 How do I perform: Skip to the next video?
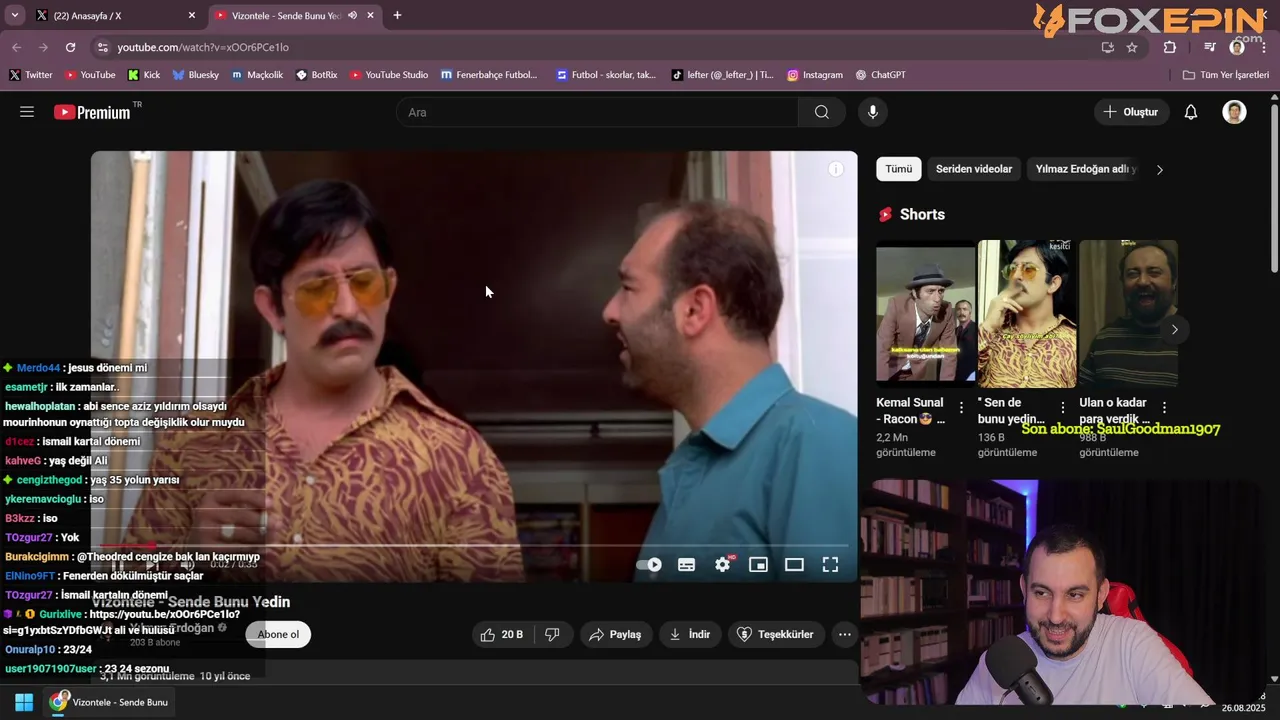pos(153,565)
